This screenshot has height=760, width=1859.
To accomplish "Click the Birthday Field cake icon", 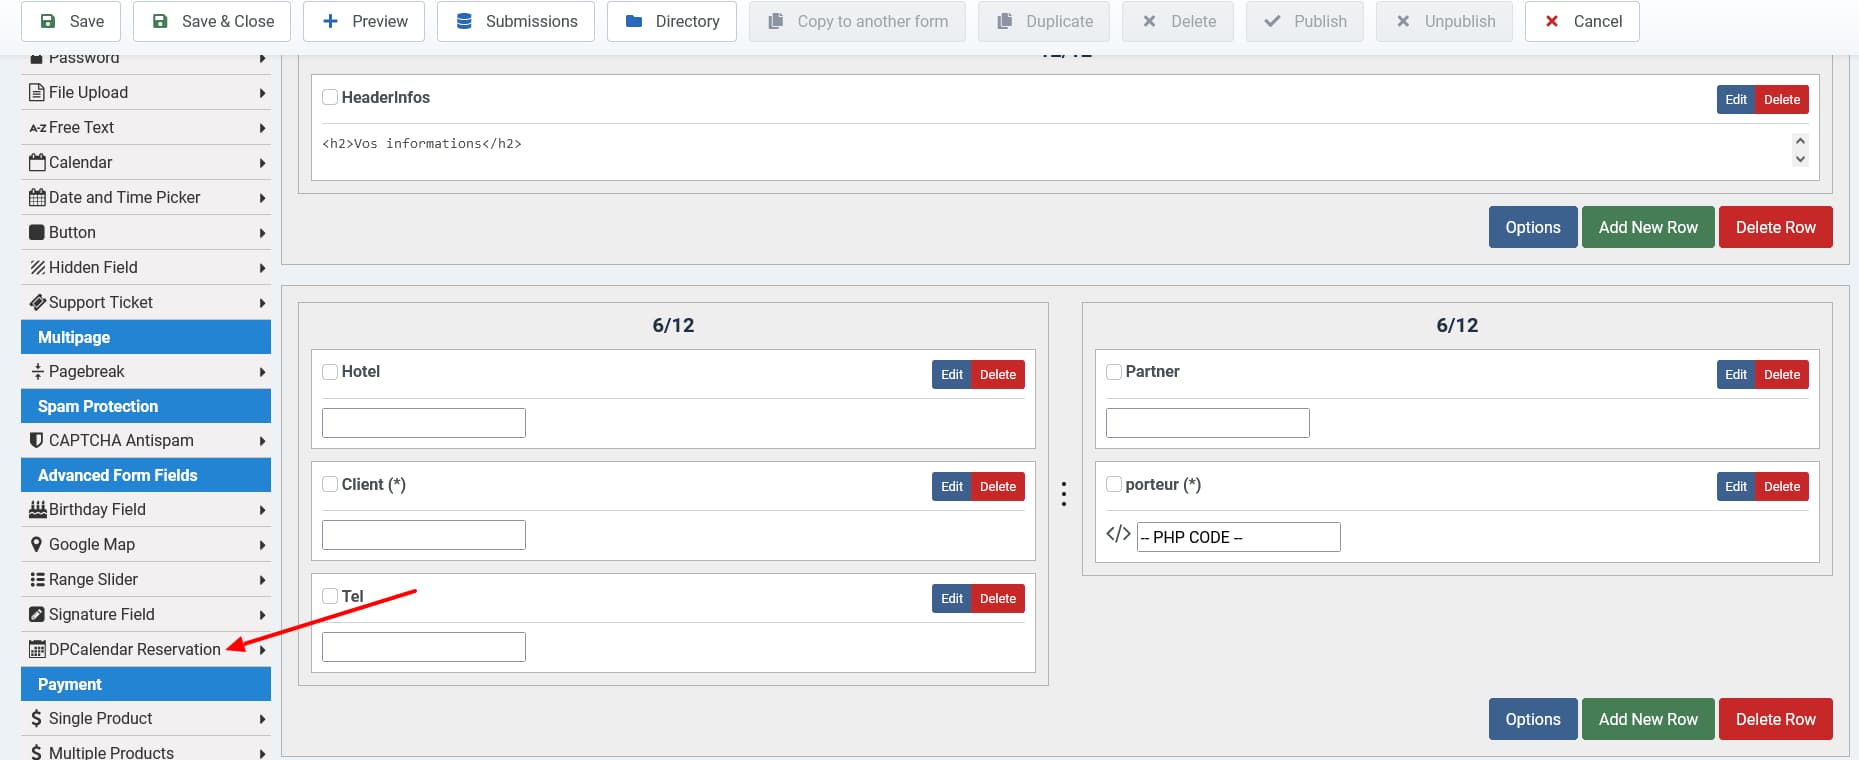I will (x=37, y=509).
